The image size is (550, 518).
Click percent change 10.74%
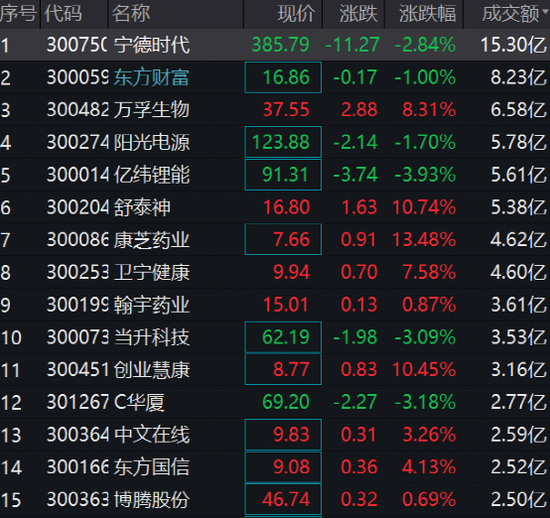[424, 207]
